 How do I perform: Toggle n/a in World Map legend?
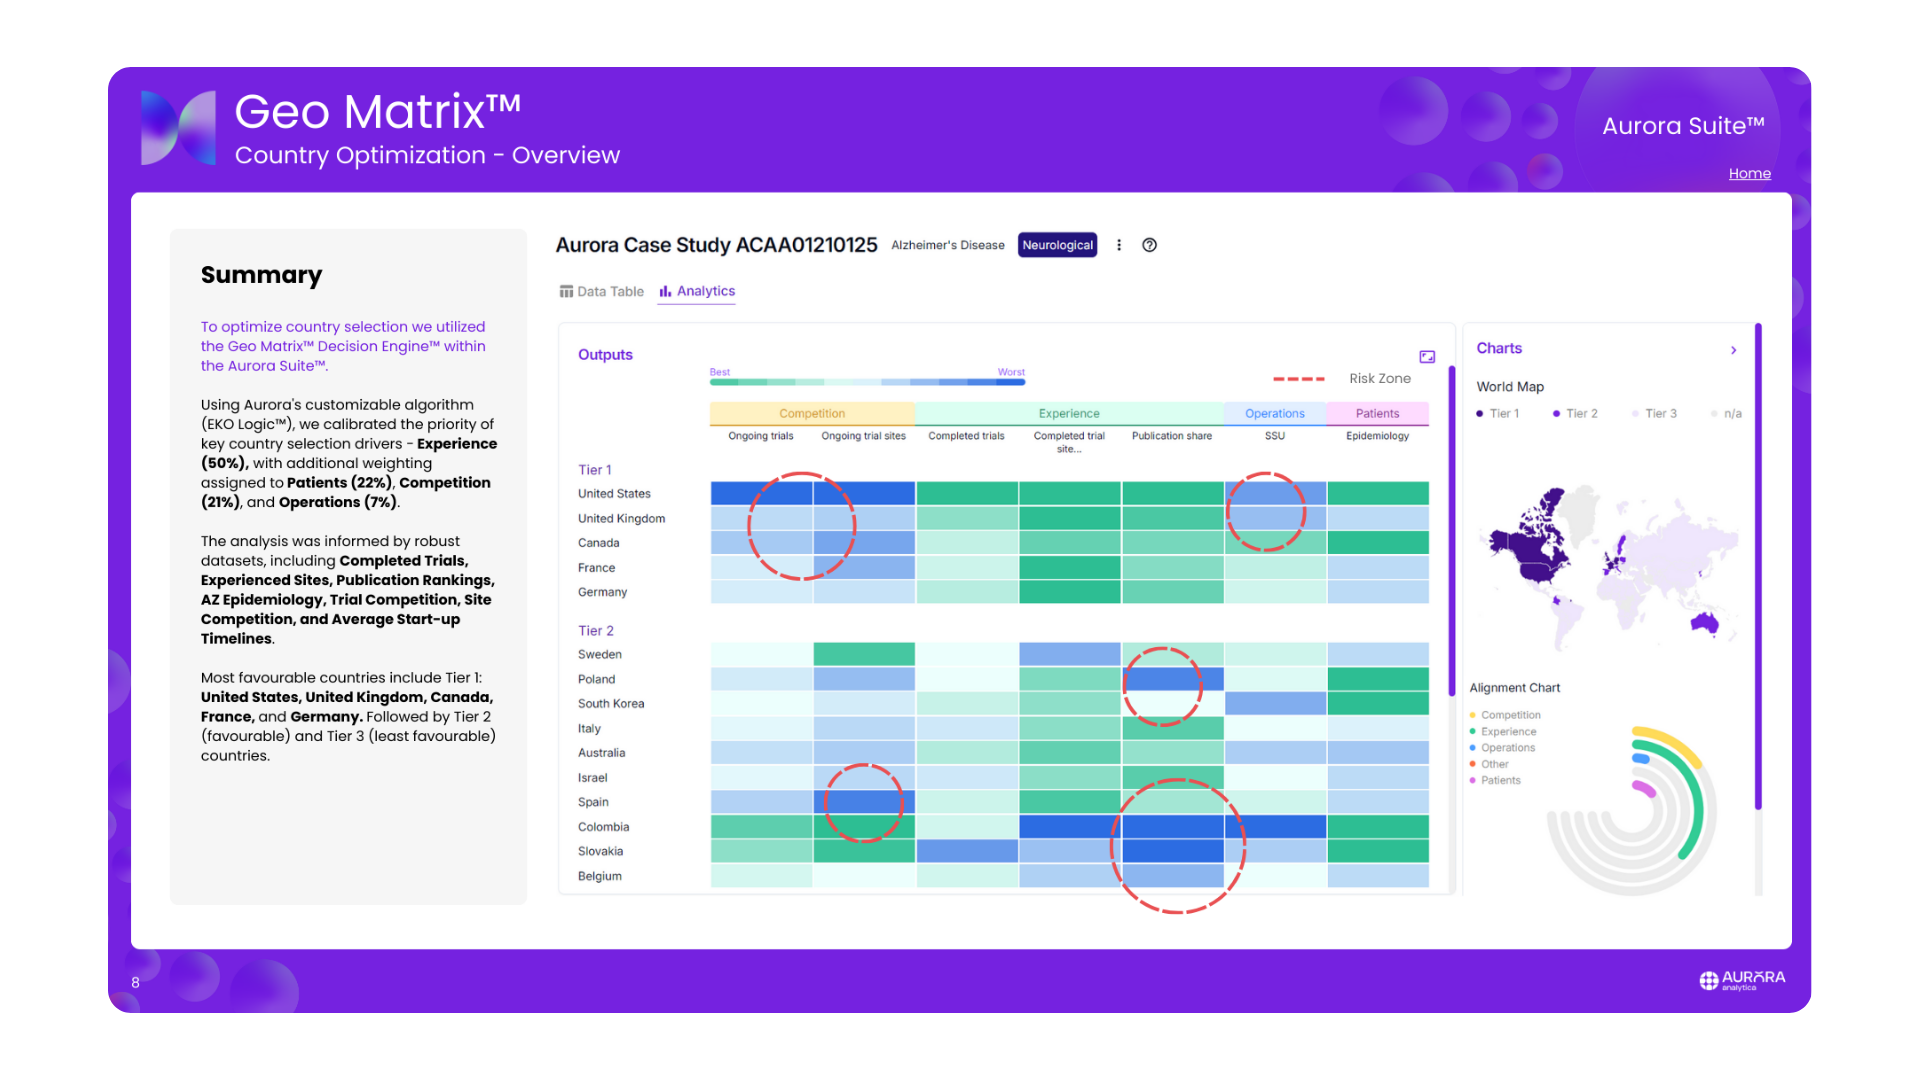tap(1727, 414)
